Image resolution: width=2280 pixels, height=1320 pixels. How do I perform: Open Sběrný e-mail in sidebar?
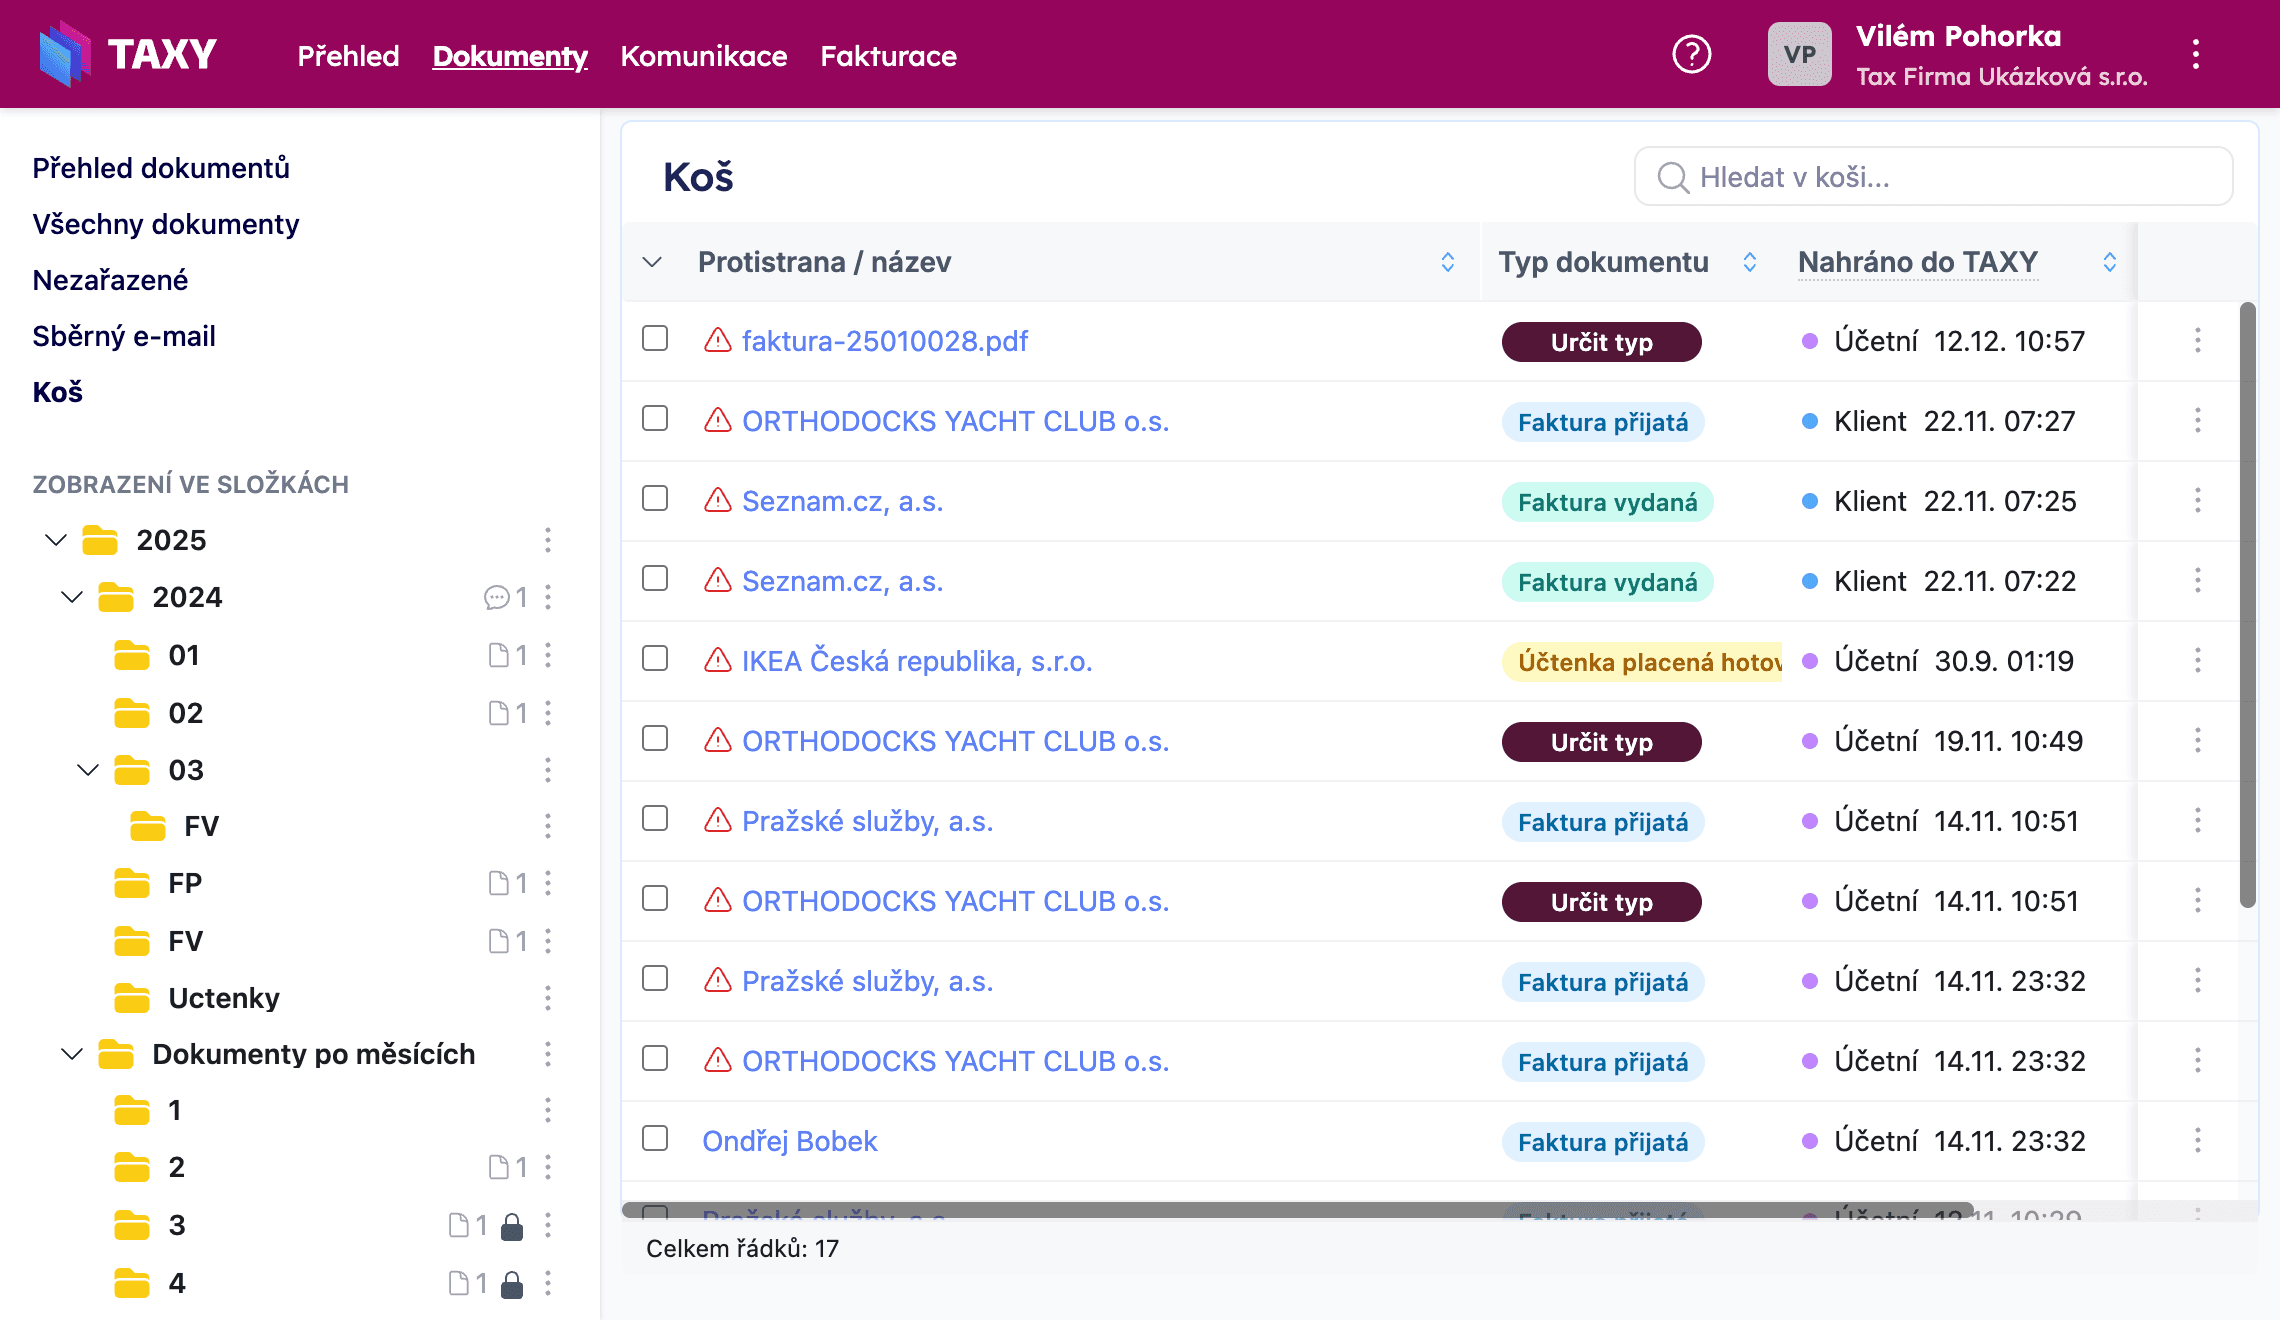pos(124,336)
